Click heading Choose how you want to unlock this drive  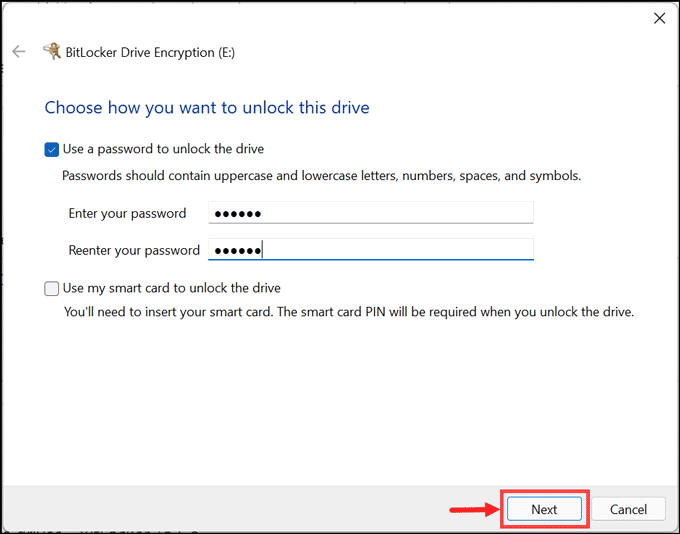pyautogui.click(x=207, y=108)
